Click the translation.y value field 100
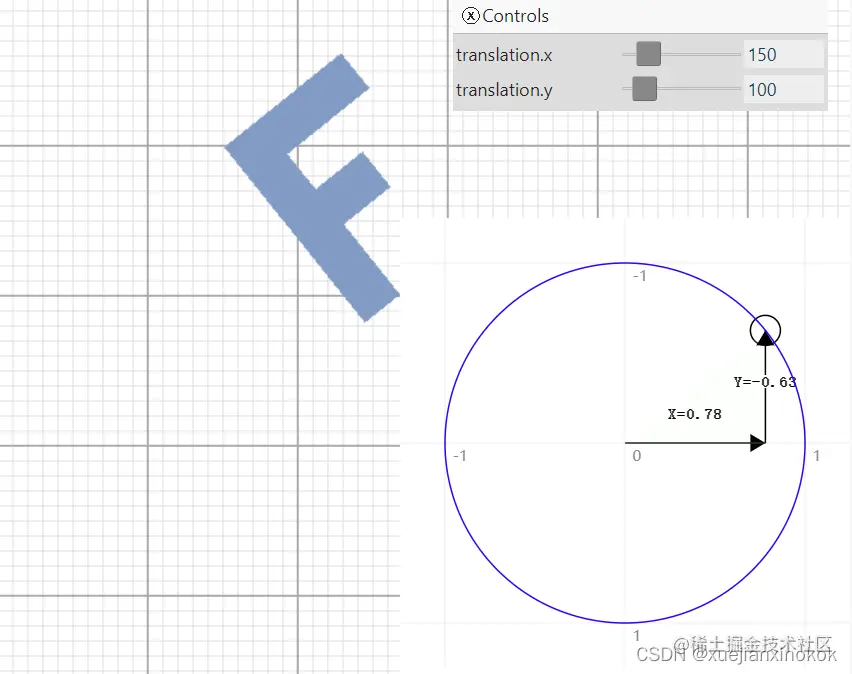Viewport: 852px width, 674px height. pyautogui.click(x=784, y=89)
